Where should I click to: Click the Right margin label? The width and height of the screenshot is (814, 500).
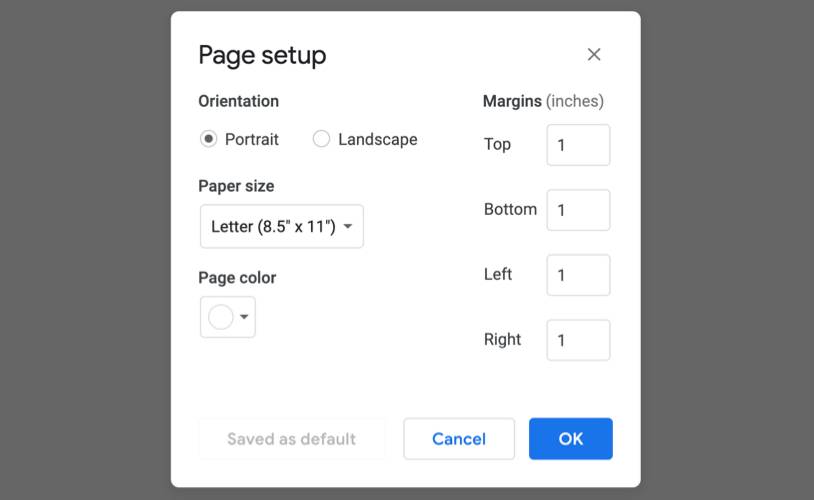pos(502,340)
